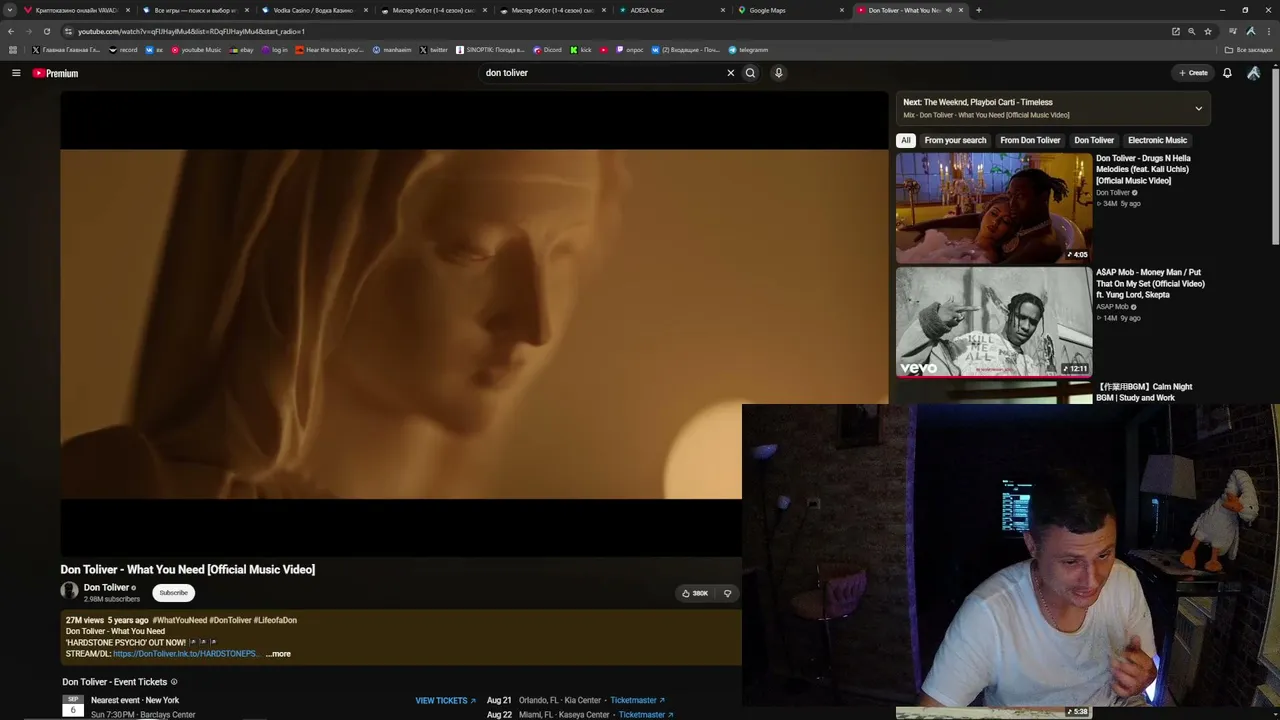Run search with the magnifier button
The height and width of the screenshot is (720, 1280).
750,73
